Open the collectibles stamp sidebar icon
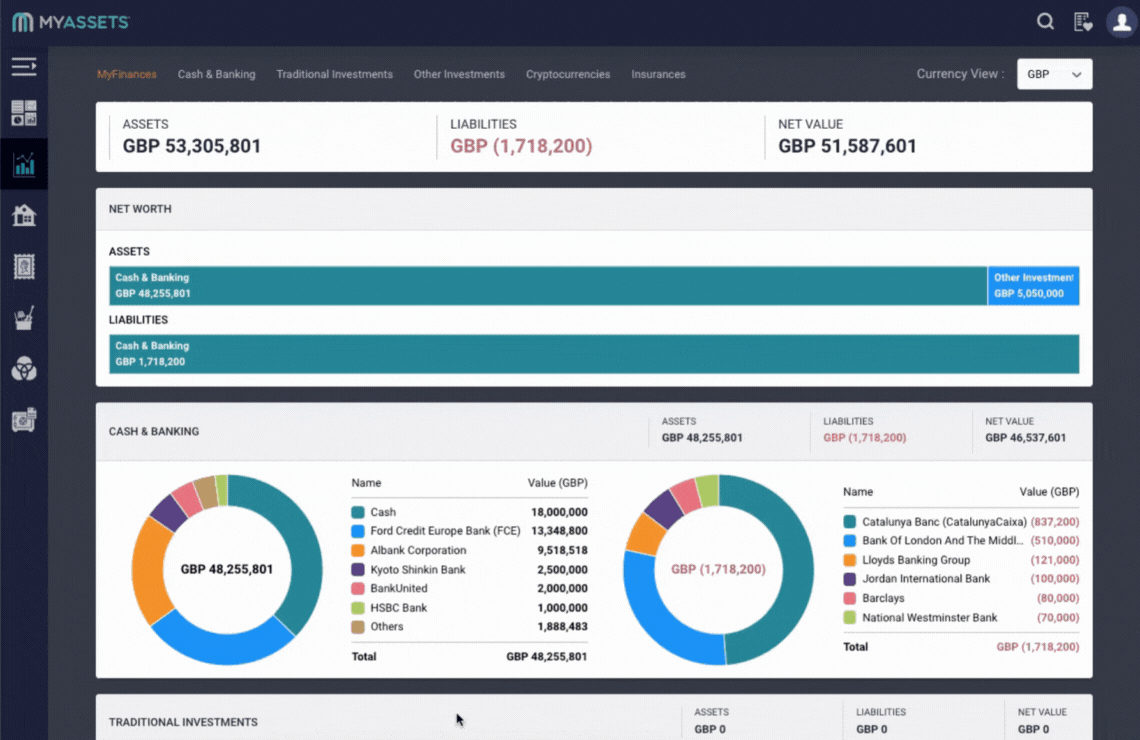This screenshot has width=1140, height=740. pos(24,267)
